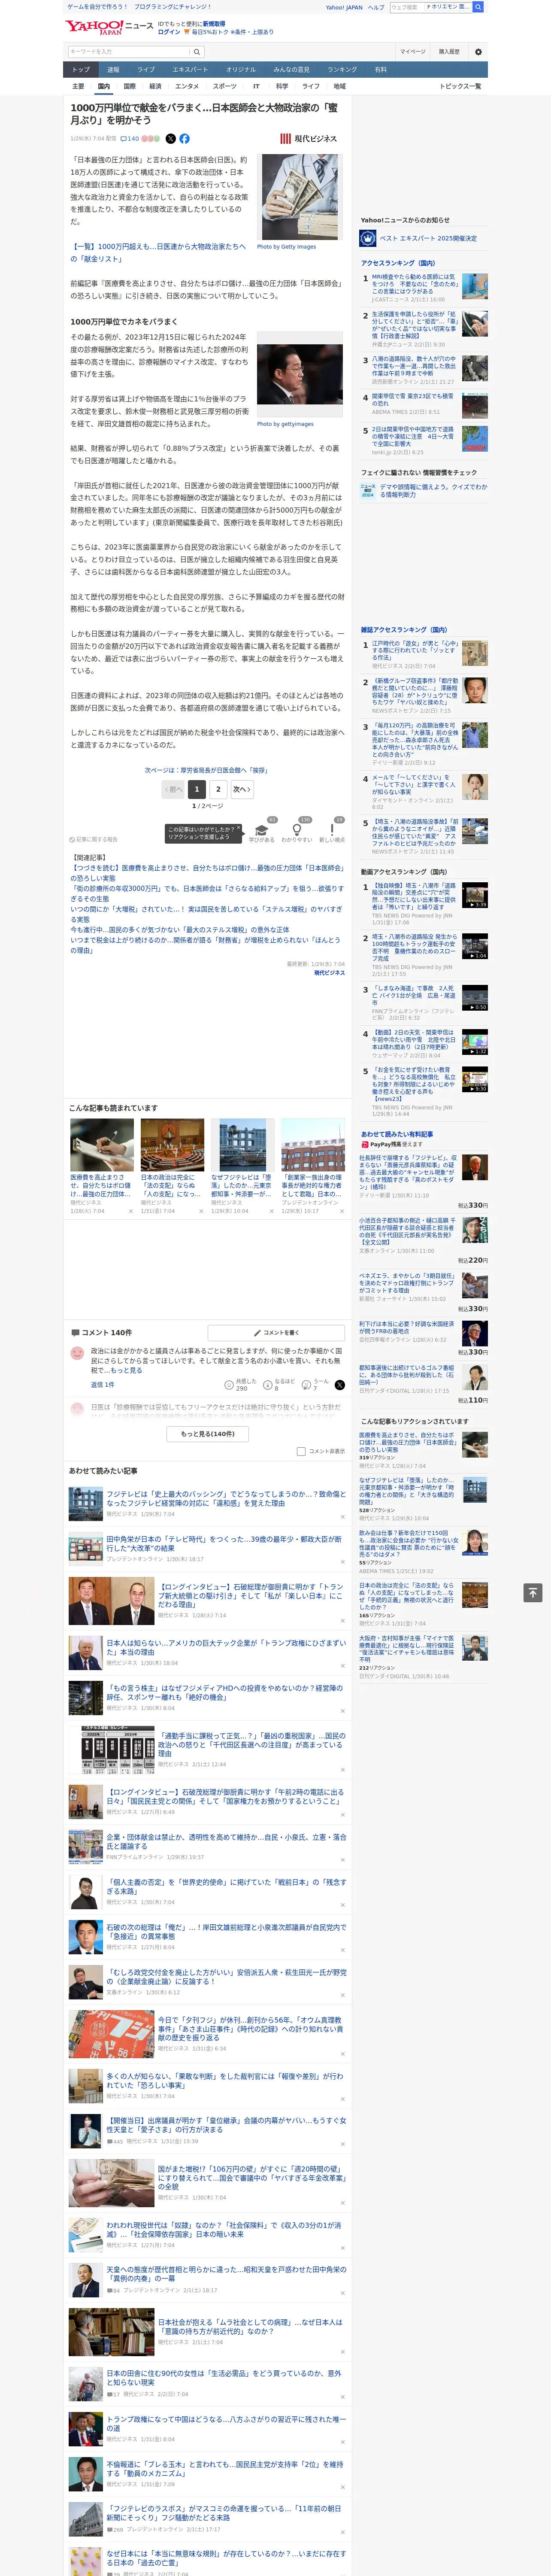Select the エキスパート navigation tab

(x=190, y=70)
